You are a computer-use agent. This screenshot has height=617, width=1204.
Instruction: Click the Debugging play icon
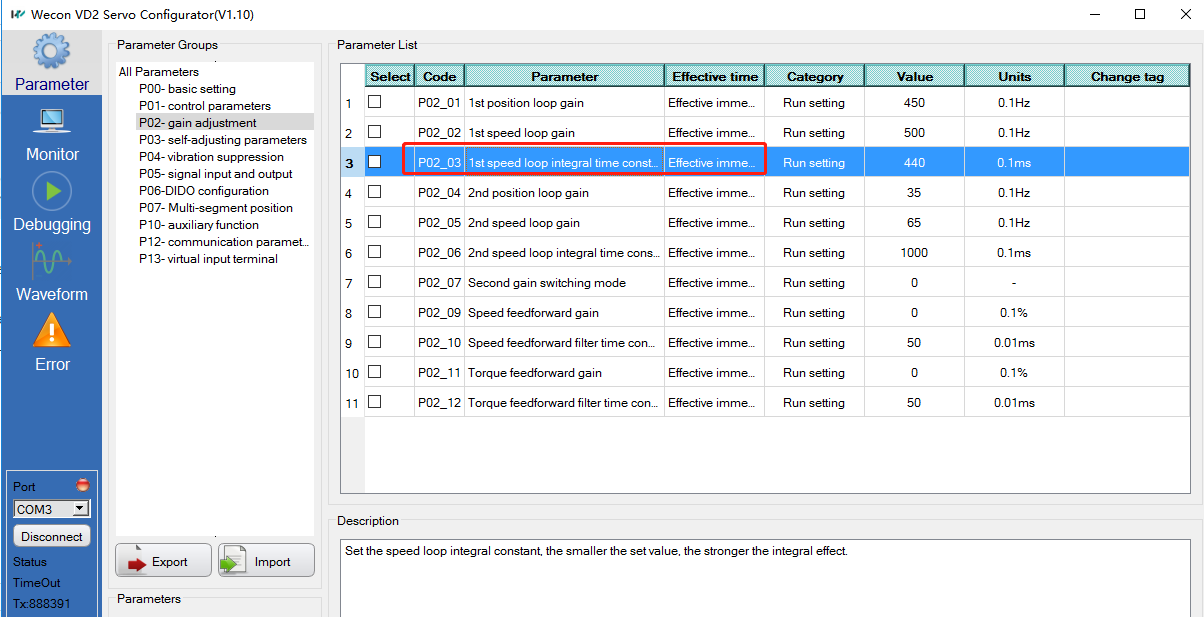coord(52,191)
